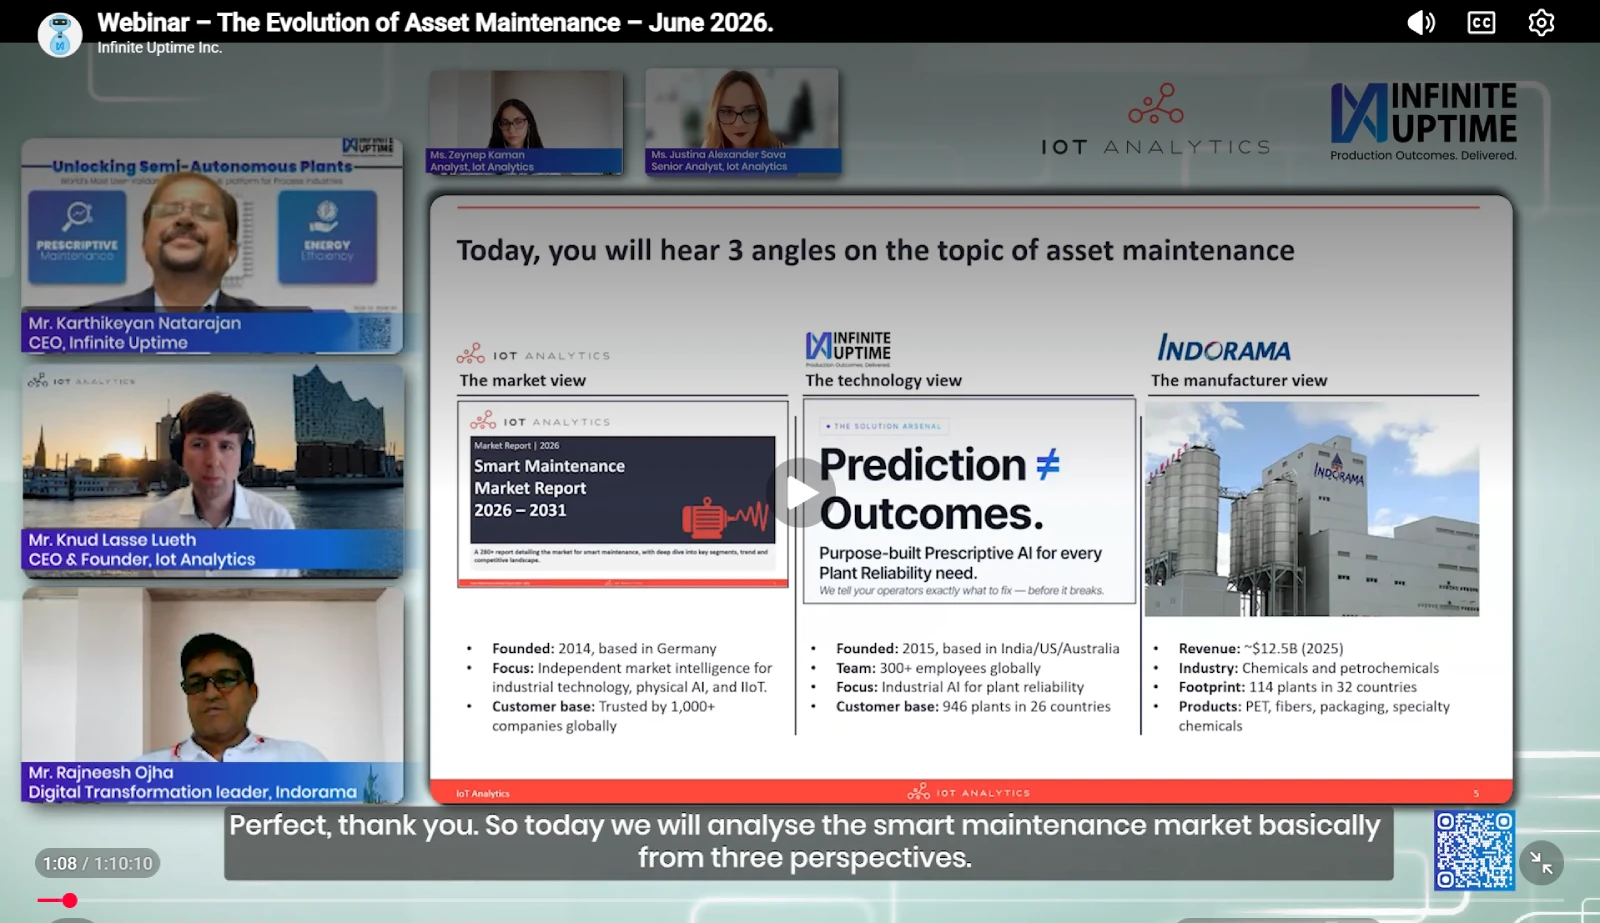Click 'Footprint: 114 plants in 32 countries' bullet
The width and height of the screenshot is (1600, 923).
[x=1297, y=687]
